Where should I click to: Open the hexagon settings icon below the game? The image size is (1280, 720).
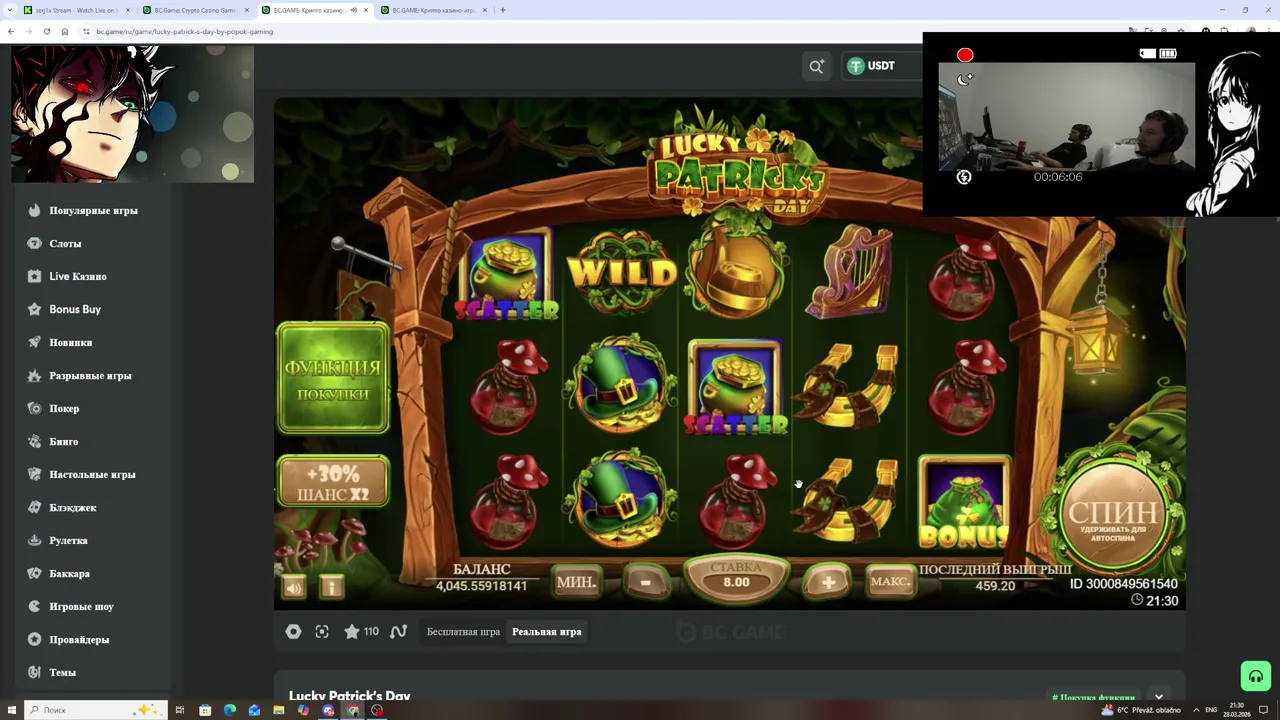coord(293,631)
